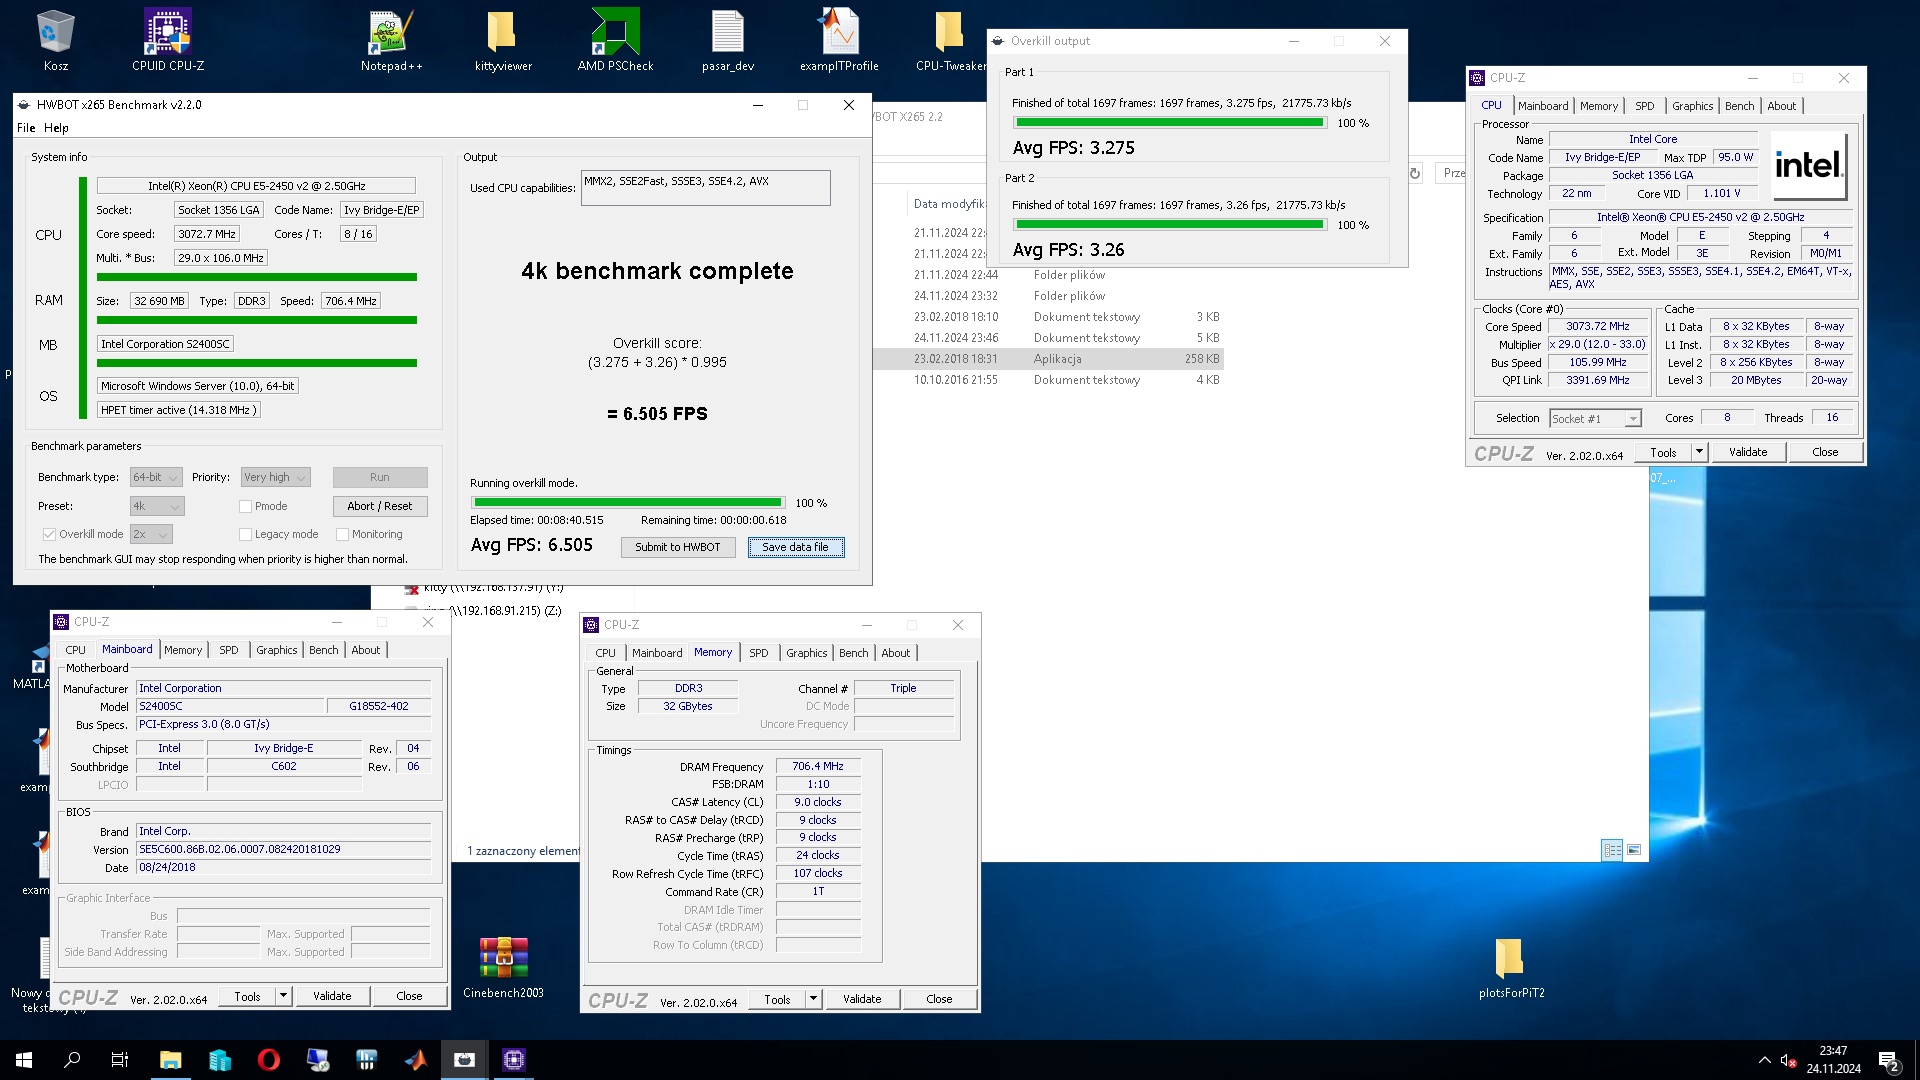Switch to SPD tab in CPU-Z CPU window
This screenshot has width=1920, height=1080.
1645,106
